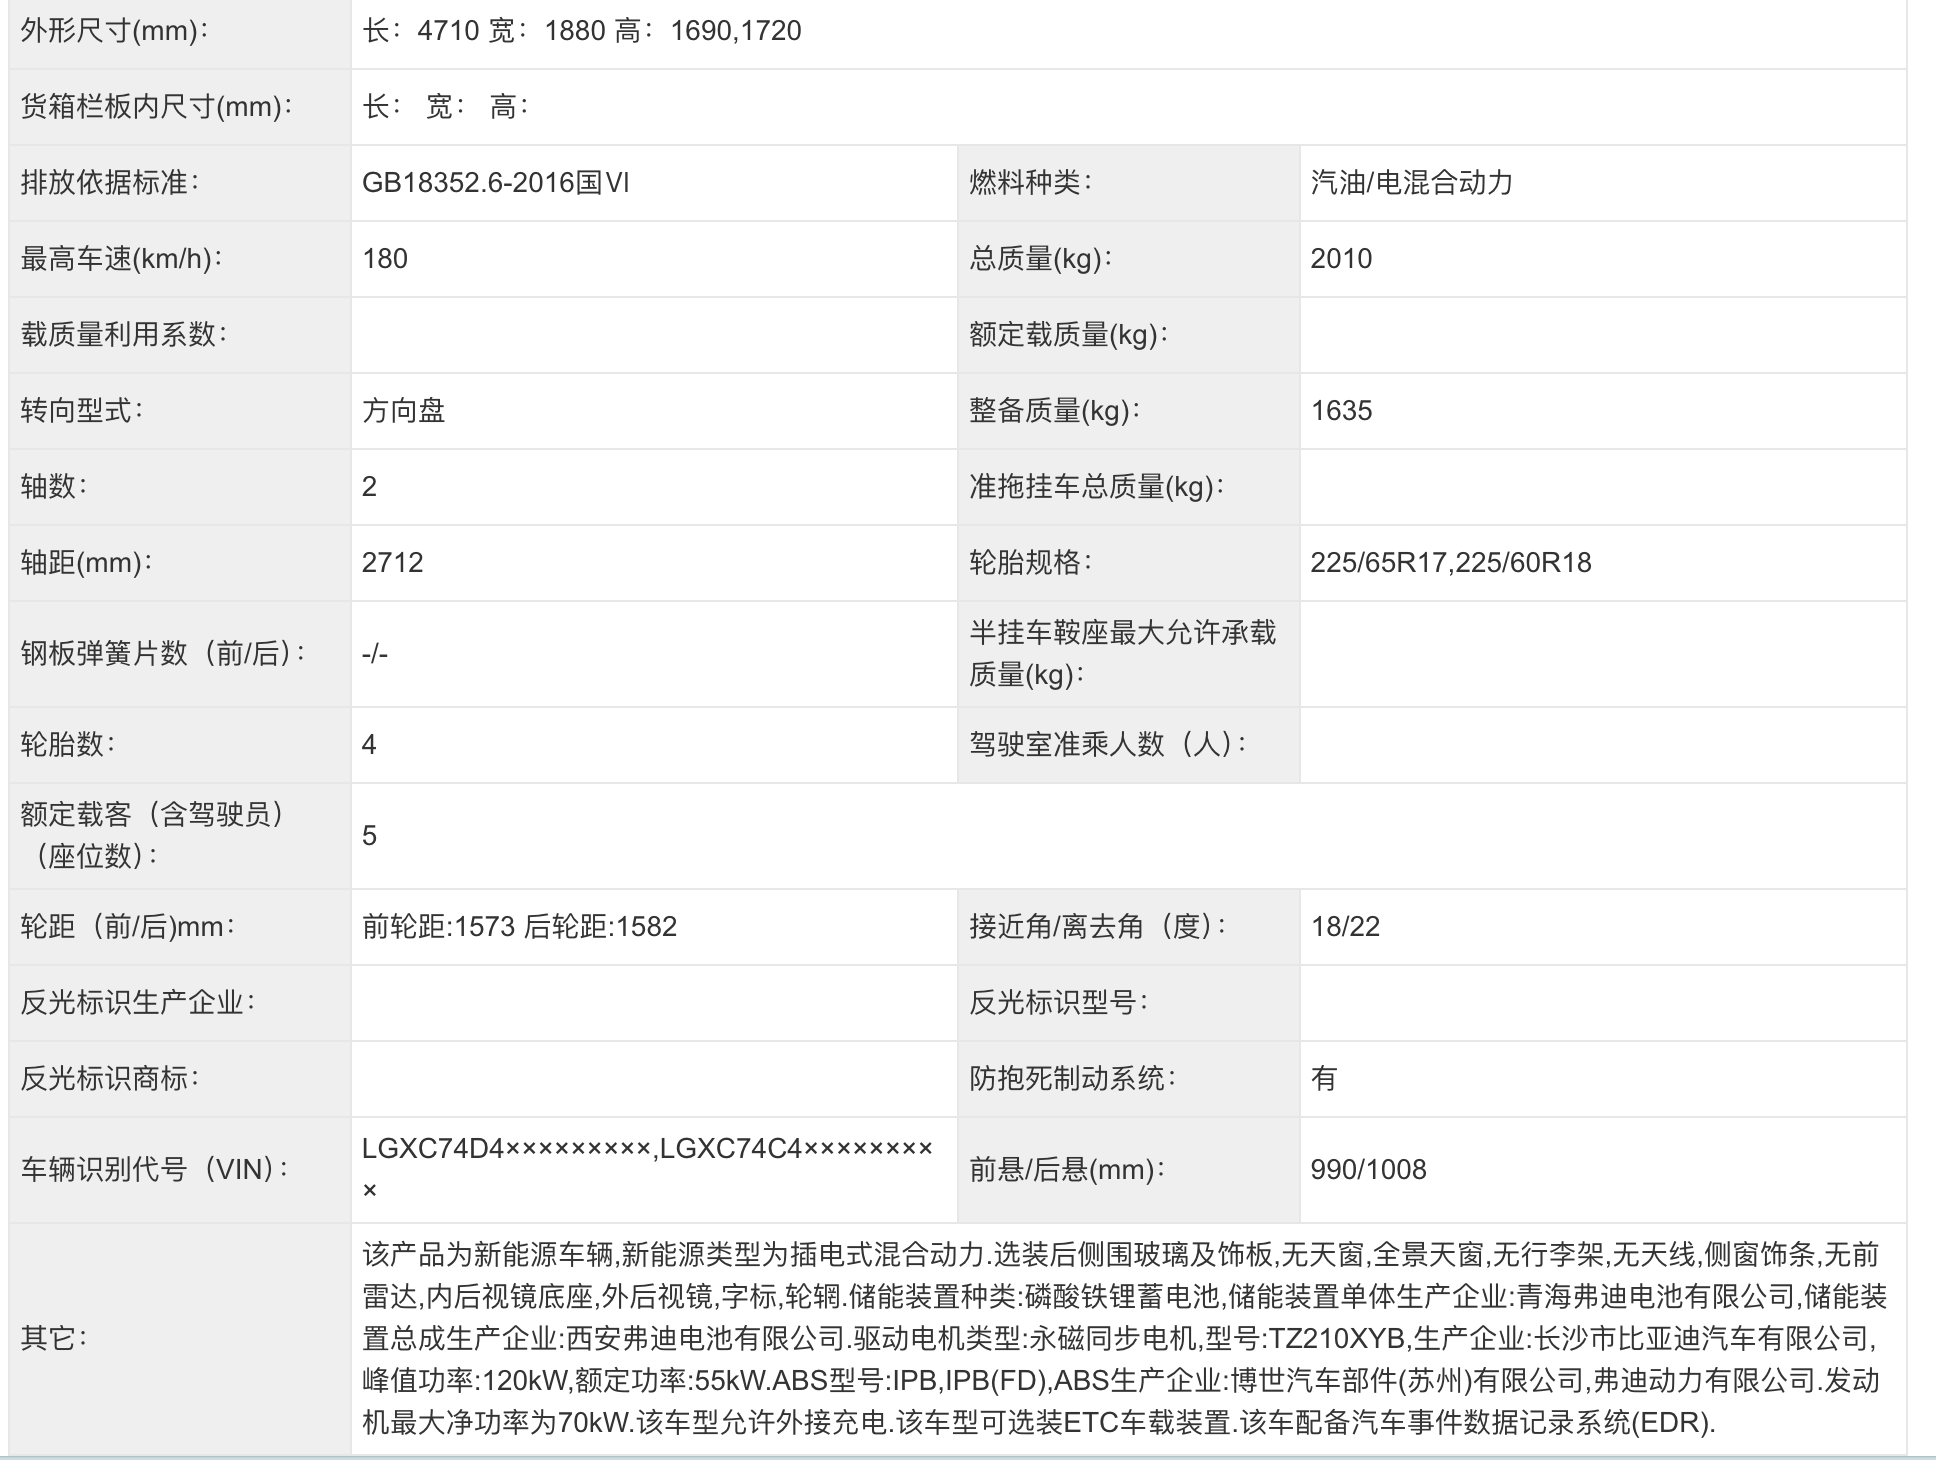Select tire count value 4

[369, 745]
